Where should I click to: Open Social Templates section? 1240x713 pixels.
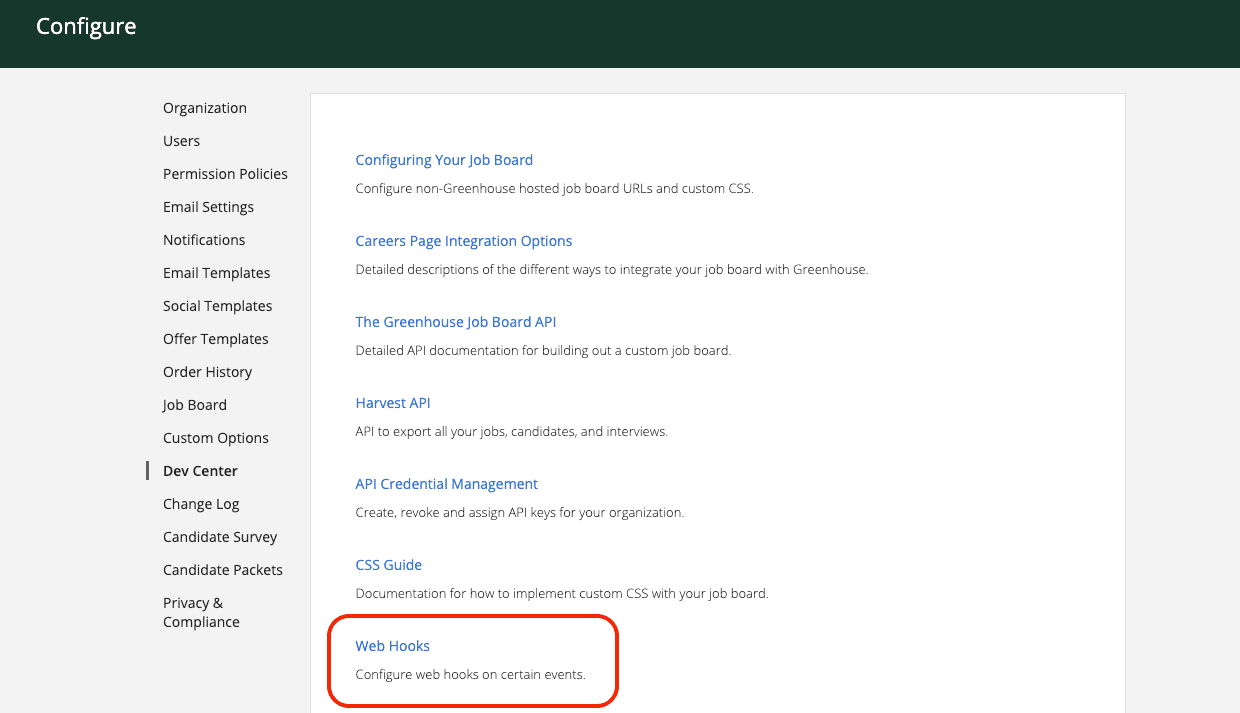[217, 306]
